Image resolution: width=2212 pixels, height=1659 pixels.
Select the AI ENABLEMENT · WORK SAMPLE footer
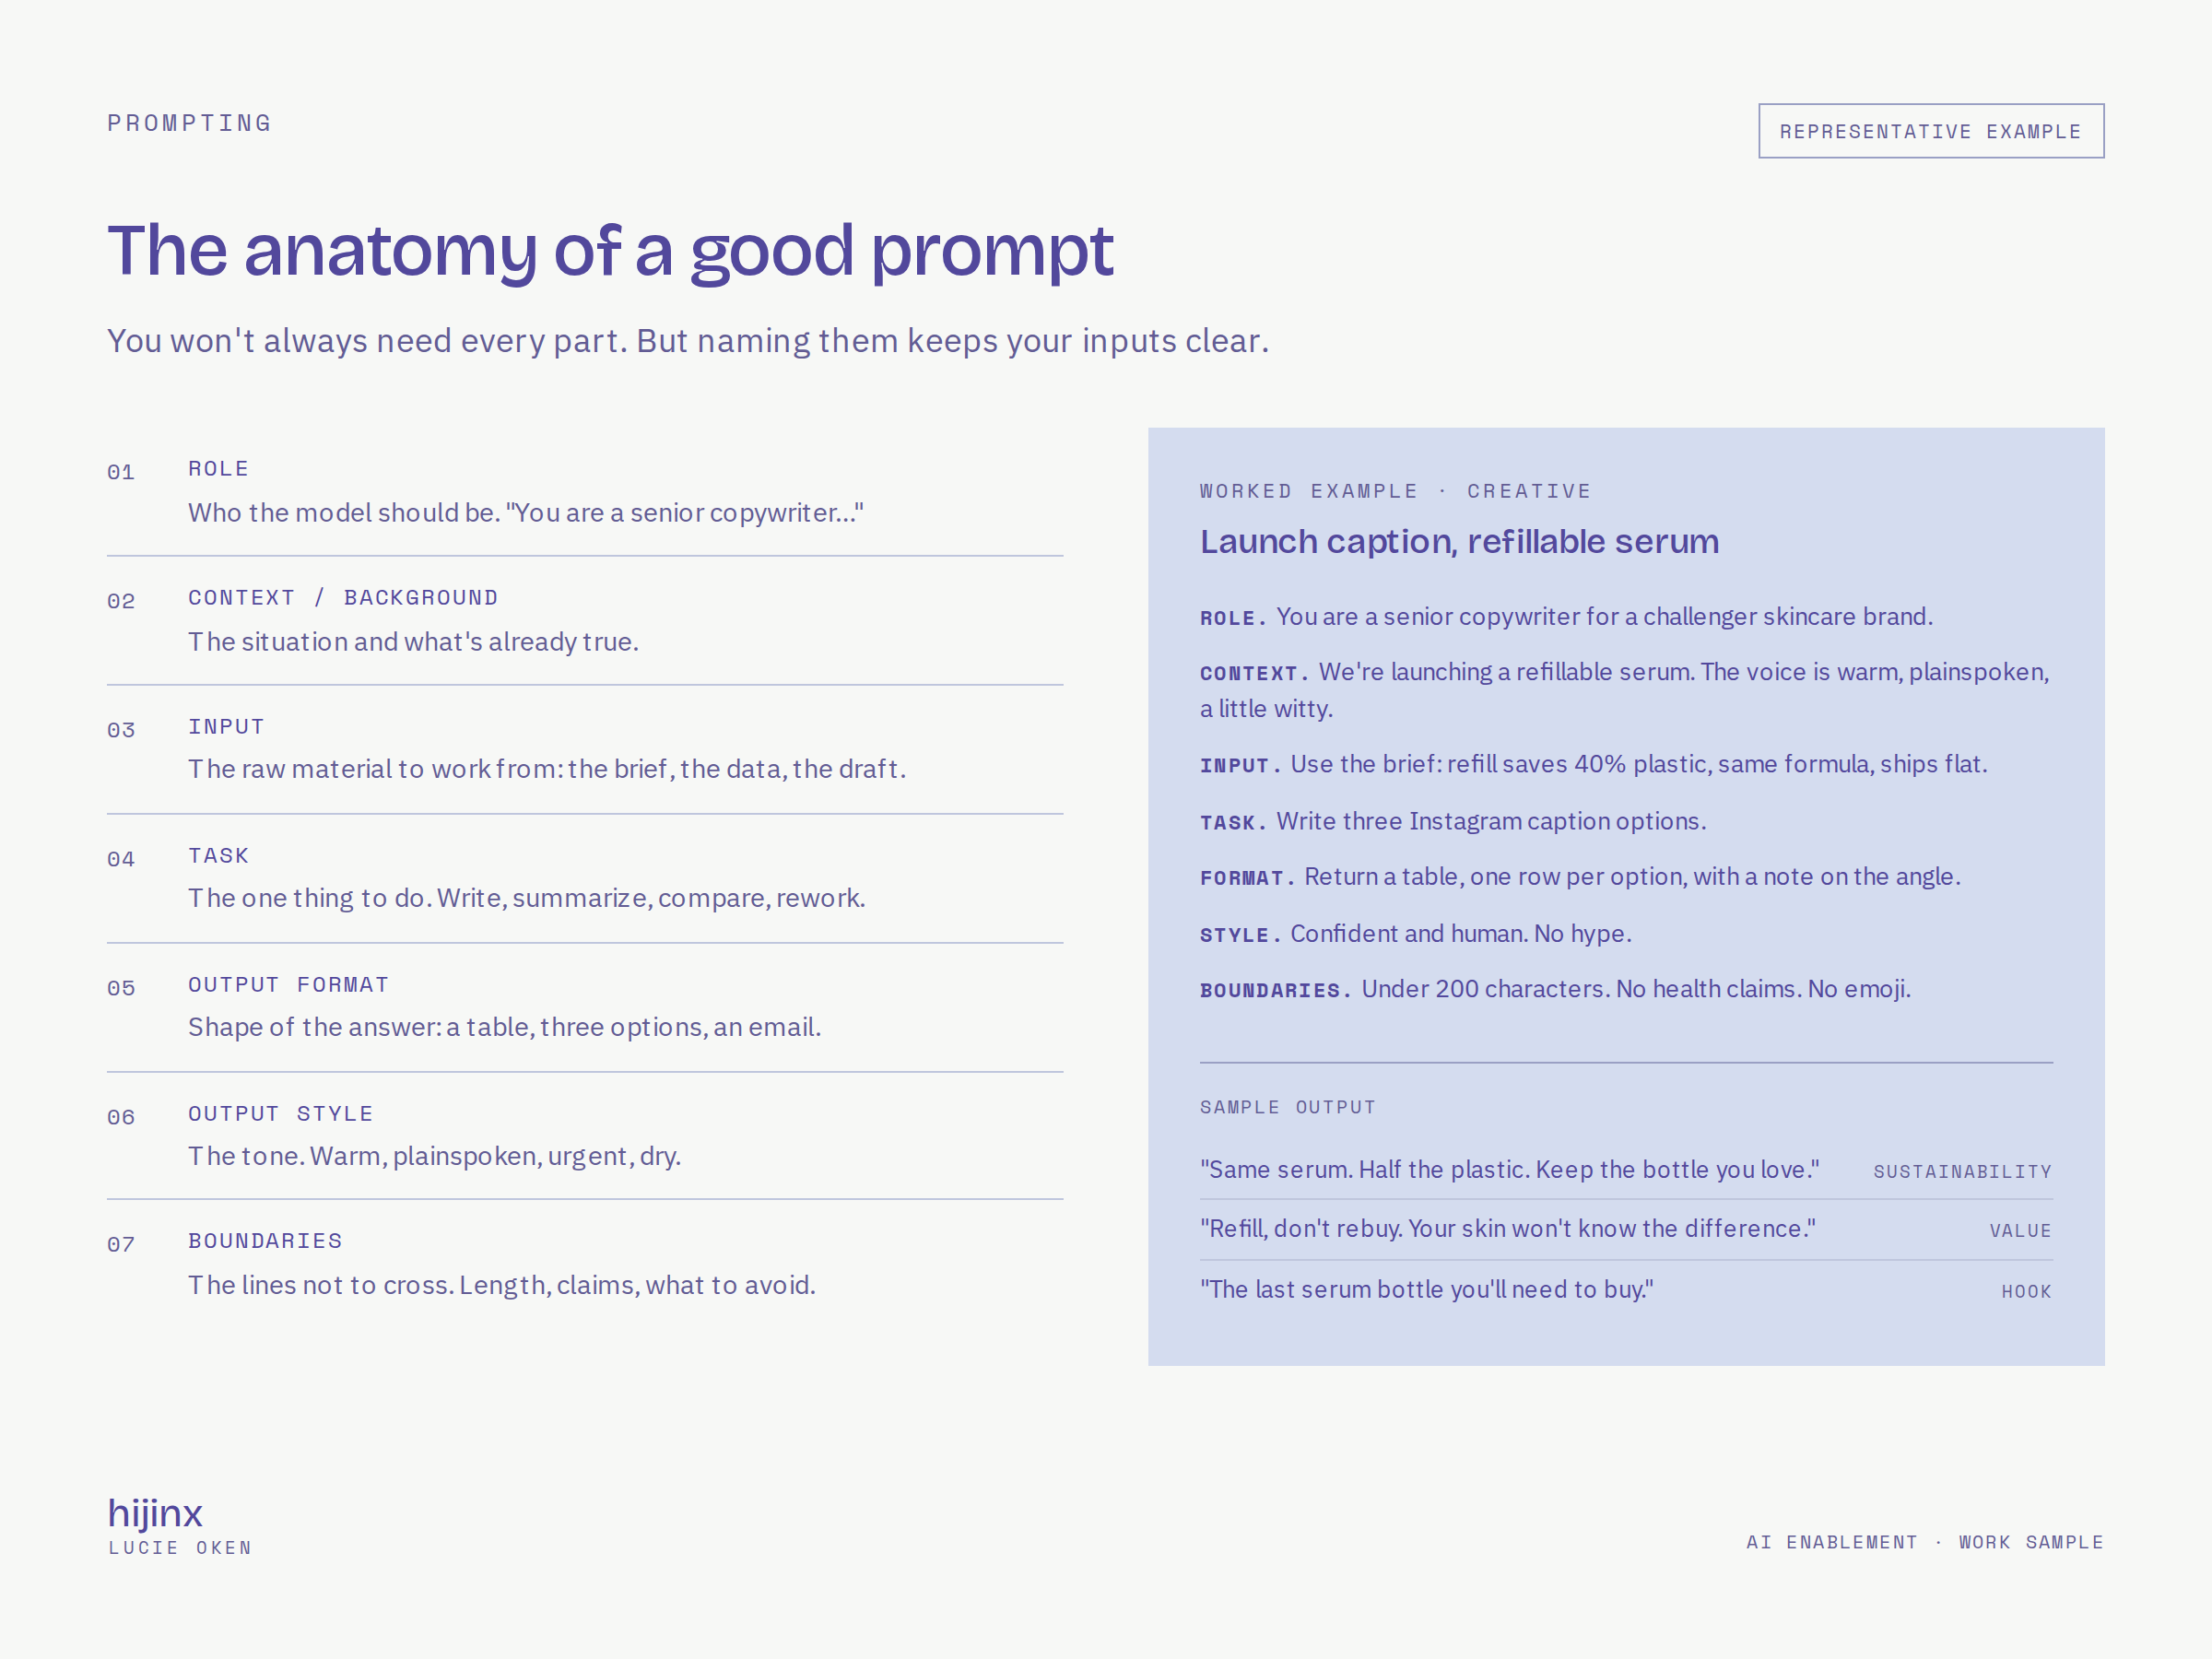pyautogui.click(x=1925, y=1542)
